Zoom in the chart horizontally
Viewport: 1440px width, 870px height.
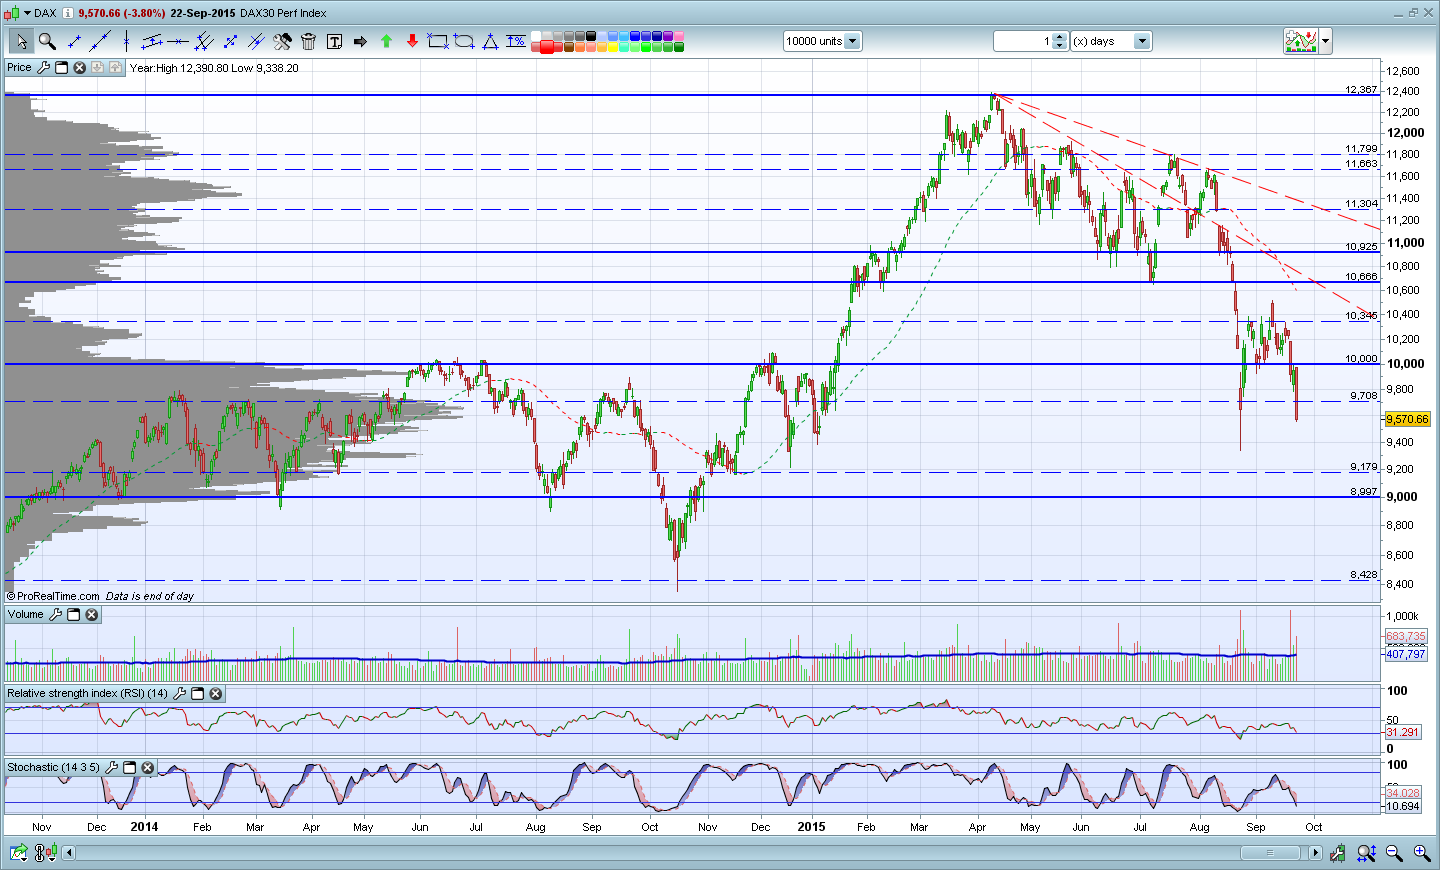1421,853
